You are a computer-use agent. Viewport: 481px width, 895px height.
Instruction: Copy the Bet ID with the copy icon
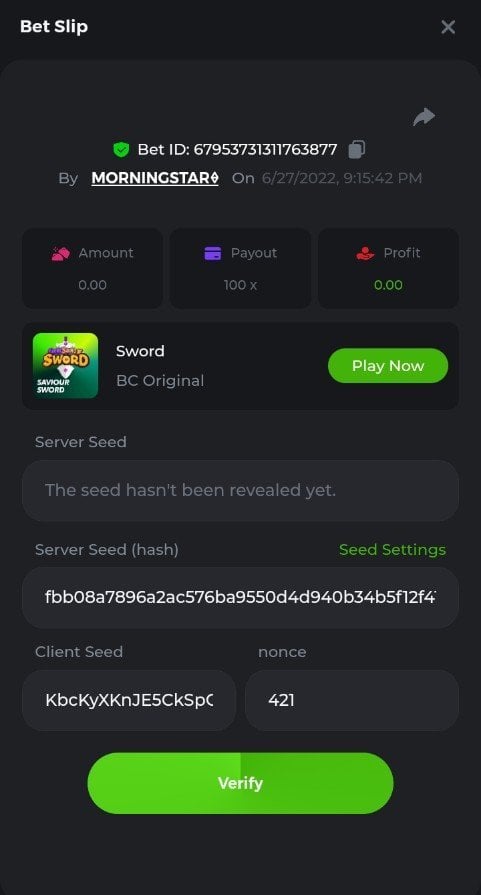point(357,150)
